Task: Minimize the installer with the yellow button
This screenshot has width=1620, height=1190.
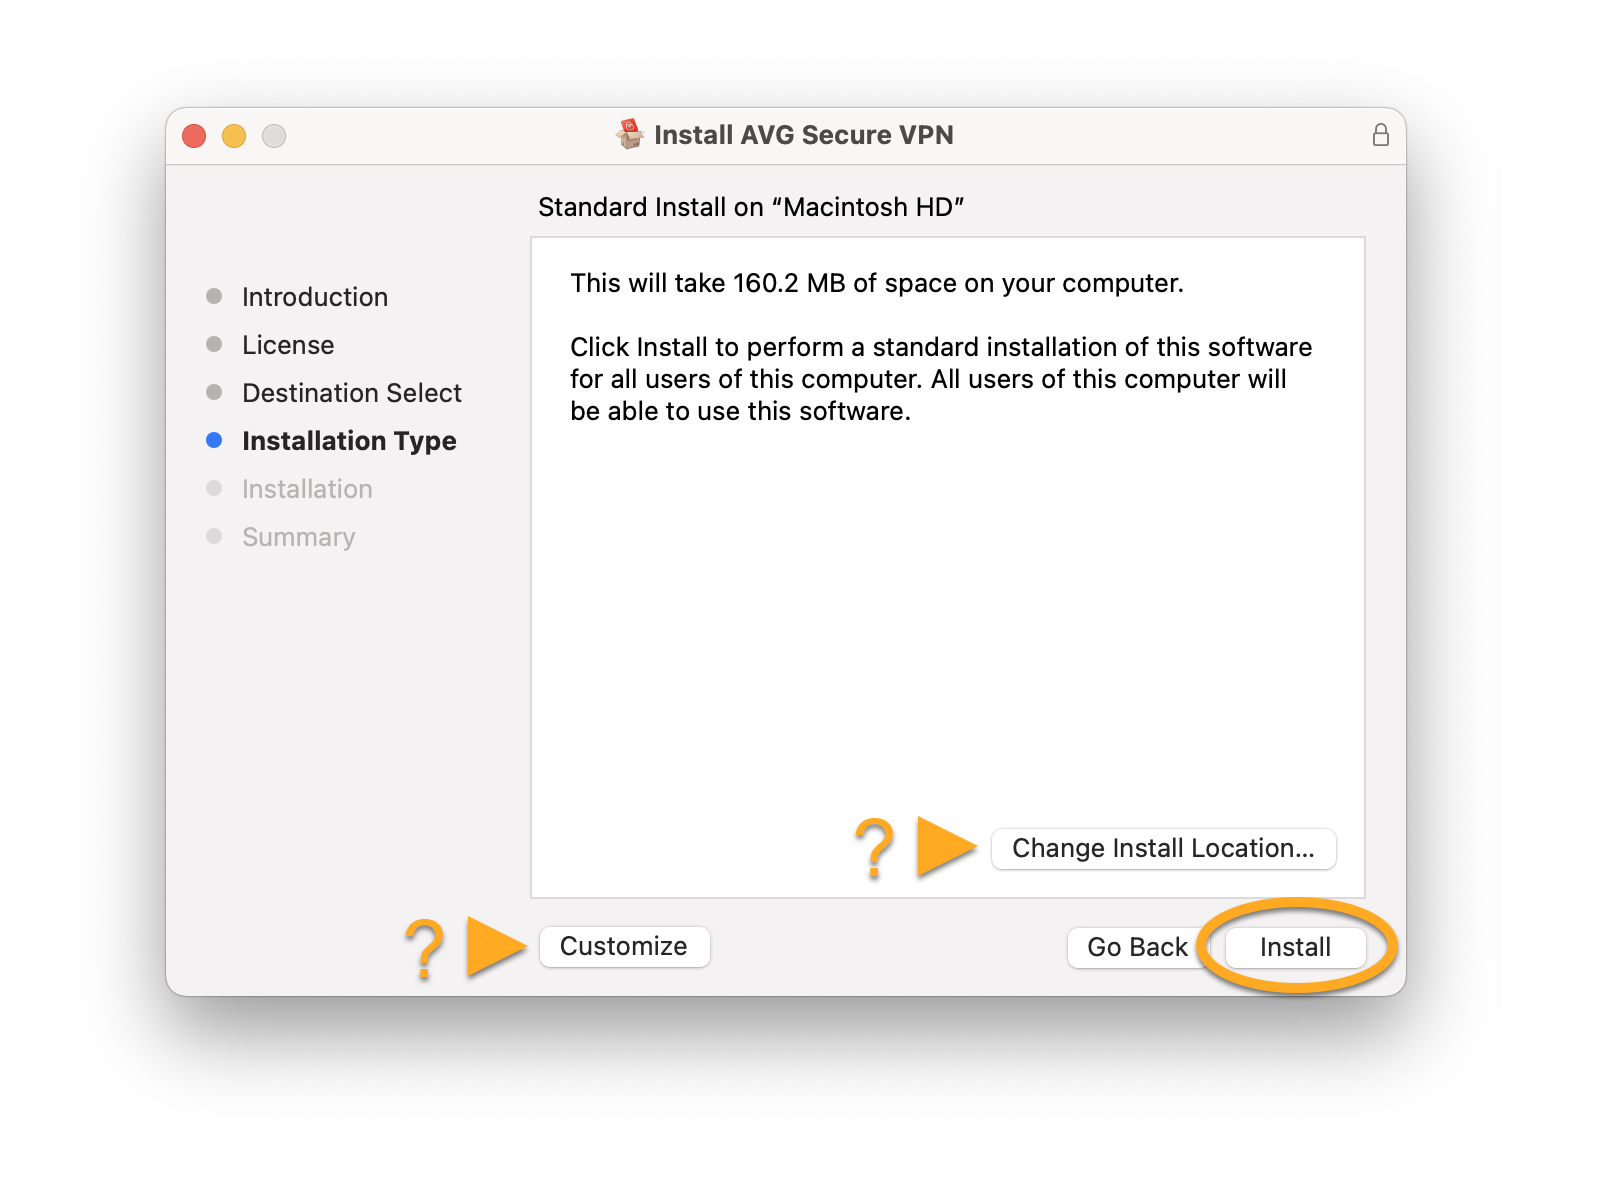Action: 234,136
